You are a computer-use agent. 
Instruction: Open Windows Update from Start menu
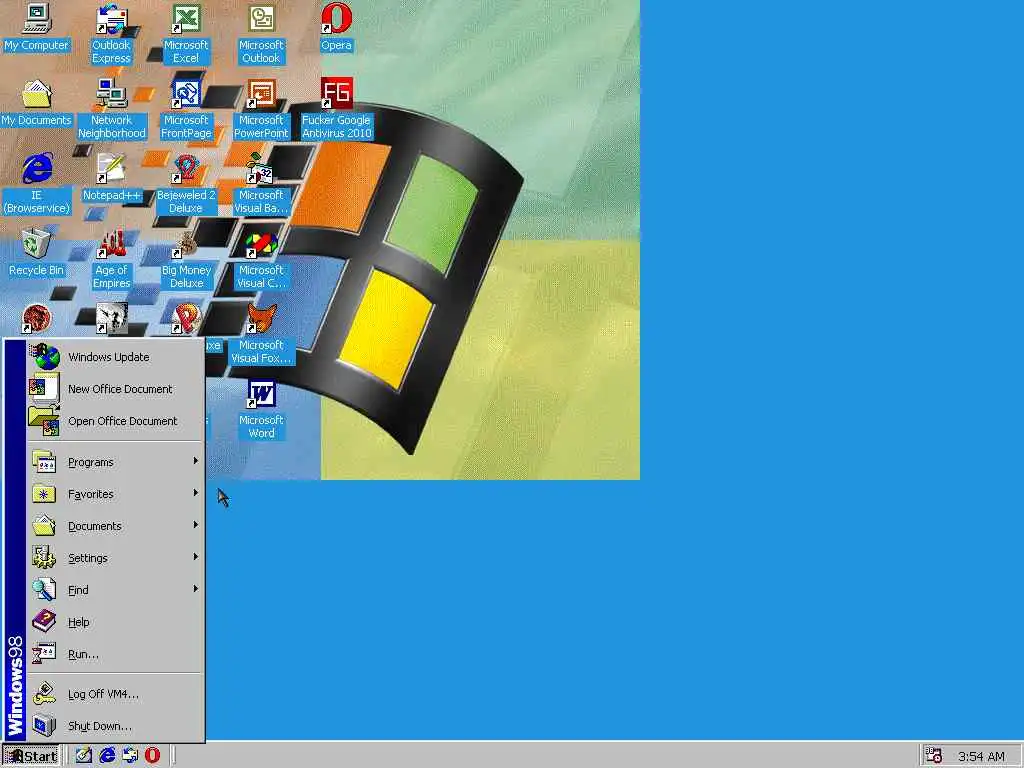point(115,357)
